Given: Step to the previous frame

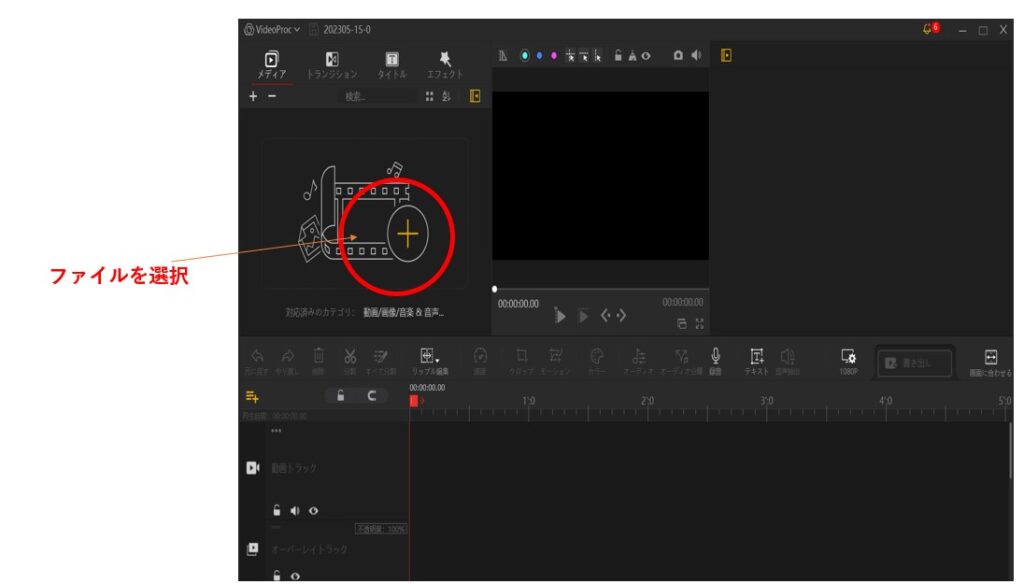Looking at the screenshot, I should coord(605,316).
